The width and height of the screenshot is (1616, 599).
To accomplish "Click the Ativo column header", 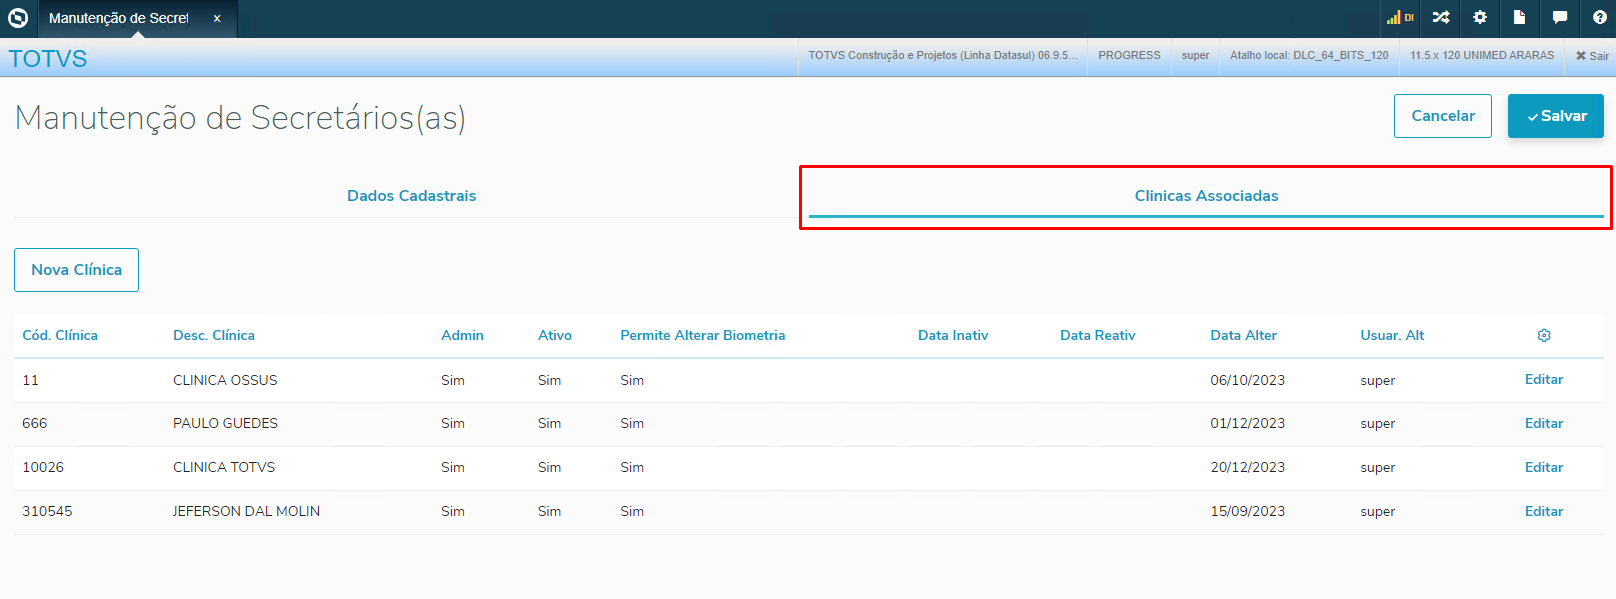I will pyautogui.click(x=555, y=335).
